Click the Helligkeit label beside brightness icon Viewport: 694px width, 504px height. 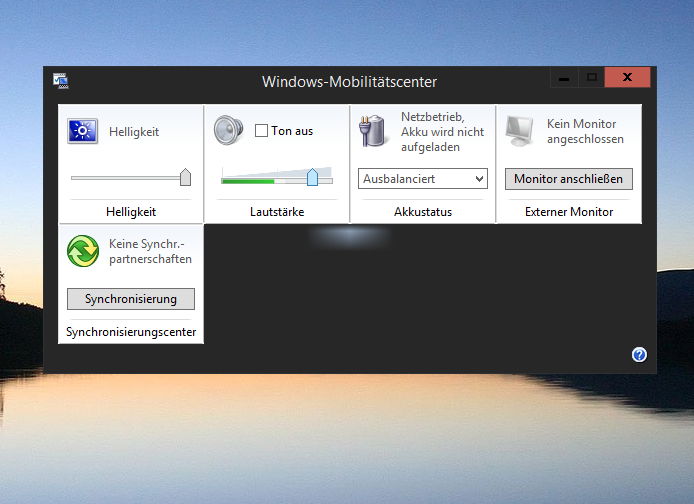(134, 132)
